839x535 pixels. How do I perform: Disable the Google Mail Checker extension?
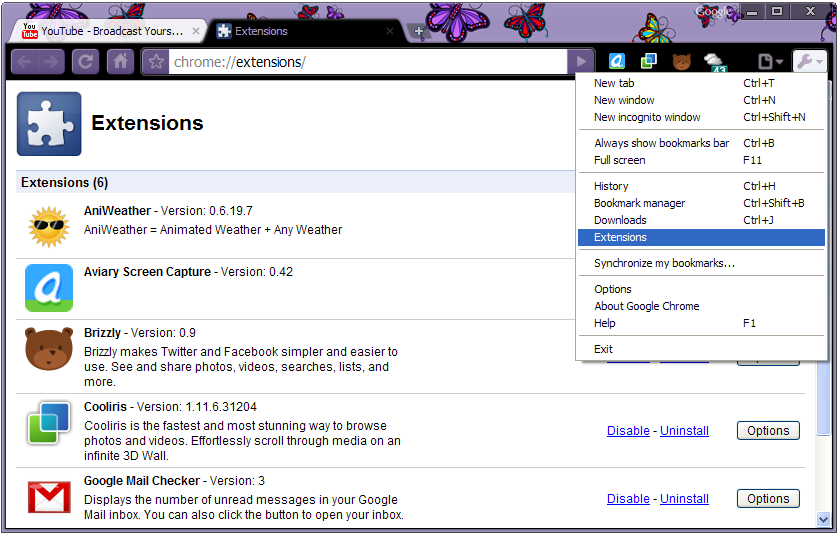point(628,499)
